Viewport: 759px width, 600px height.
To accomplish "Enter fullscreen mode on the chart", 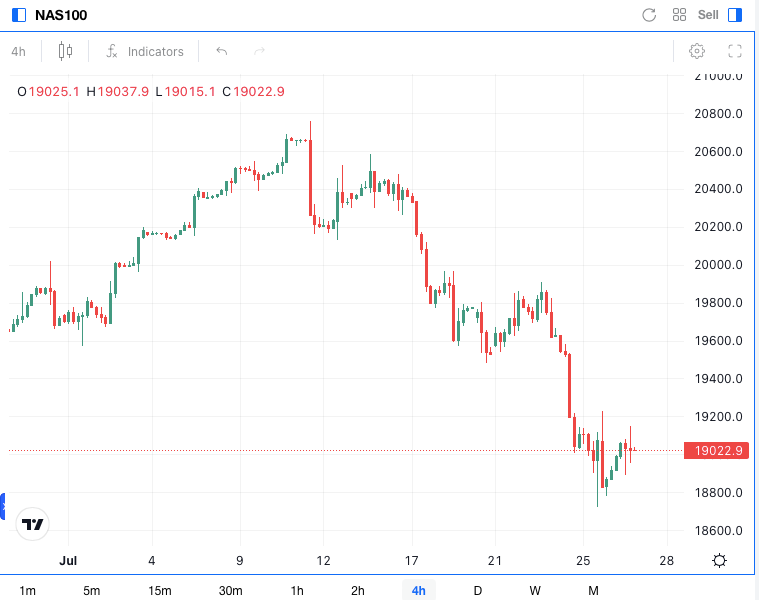I will 735,51.
